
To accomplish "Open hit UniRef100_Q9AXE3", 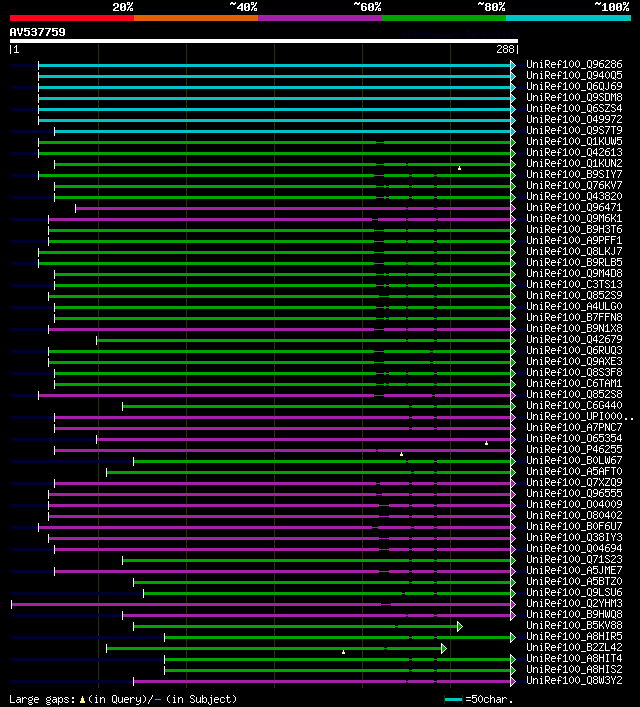I will [574, 361].
